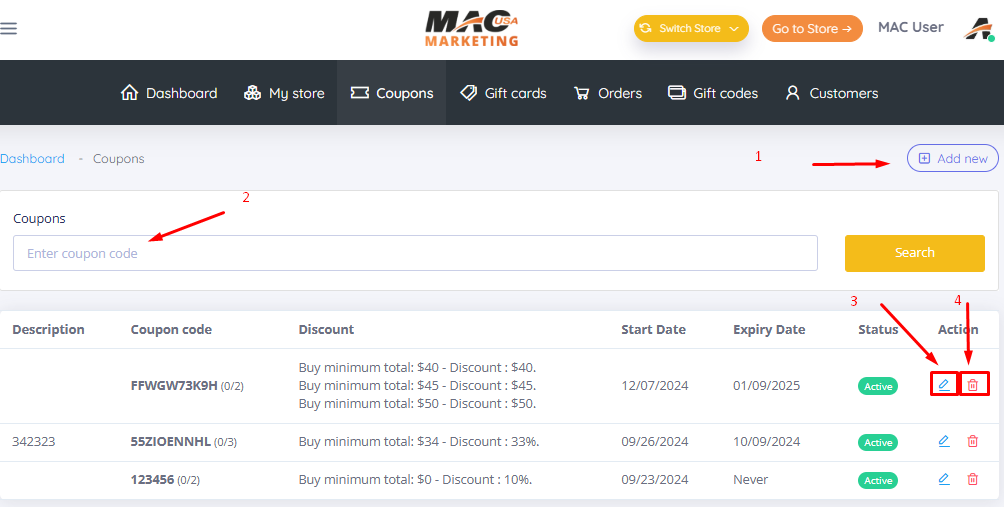Open the hamburger sidebar menu

[x=9, y=28]
